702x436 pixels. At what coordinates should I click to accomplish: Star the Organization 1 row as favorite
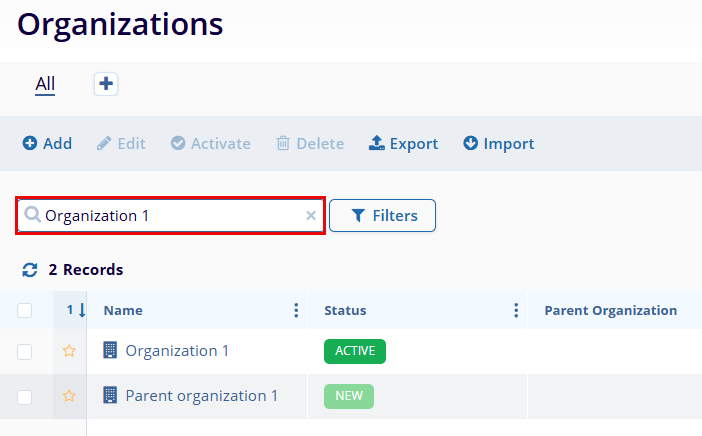coord(69,351)
